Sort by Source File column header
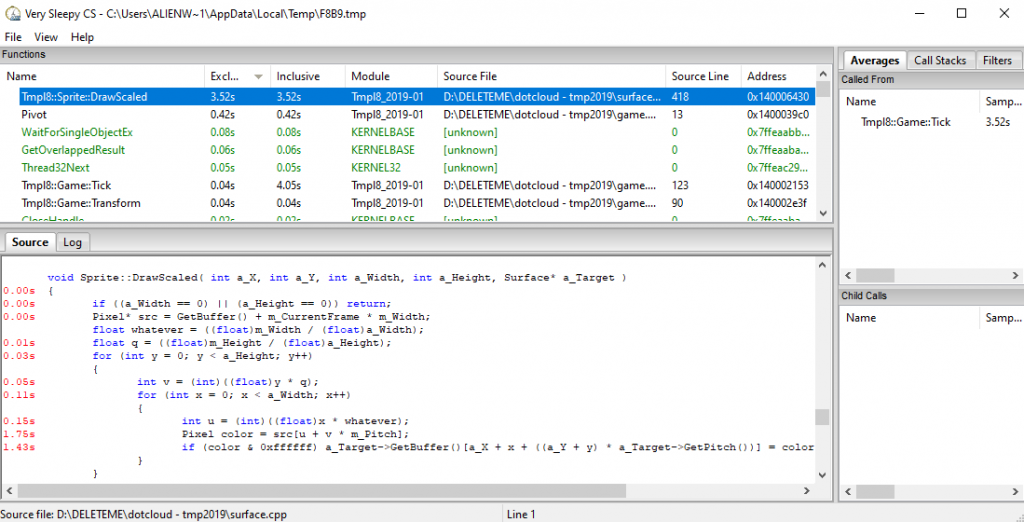This screenshot has width=1024, height=522. pos(552,76)
